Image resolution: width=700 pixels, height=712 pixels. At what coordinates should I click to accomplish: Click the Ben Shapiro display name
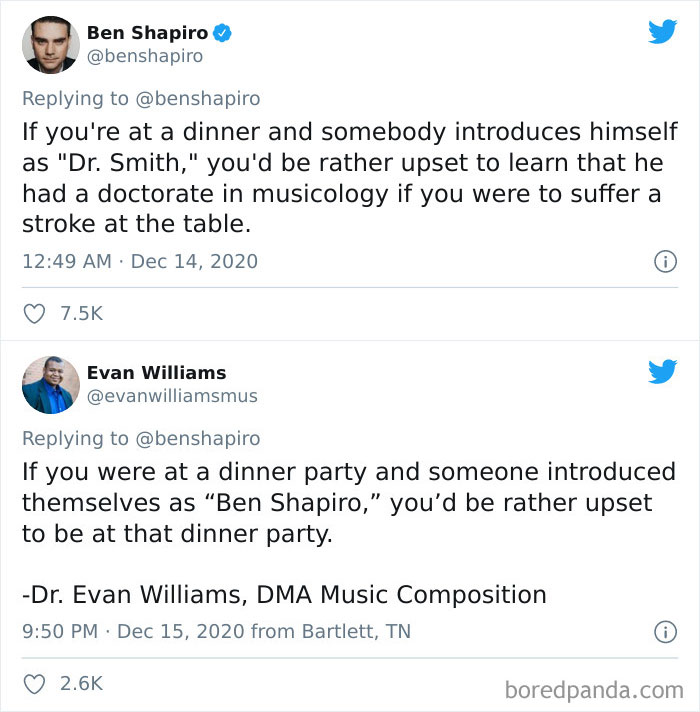coord(148,33)
